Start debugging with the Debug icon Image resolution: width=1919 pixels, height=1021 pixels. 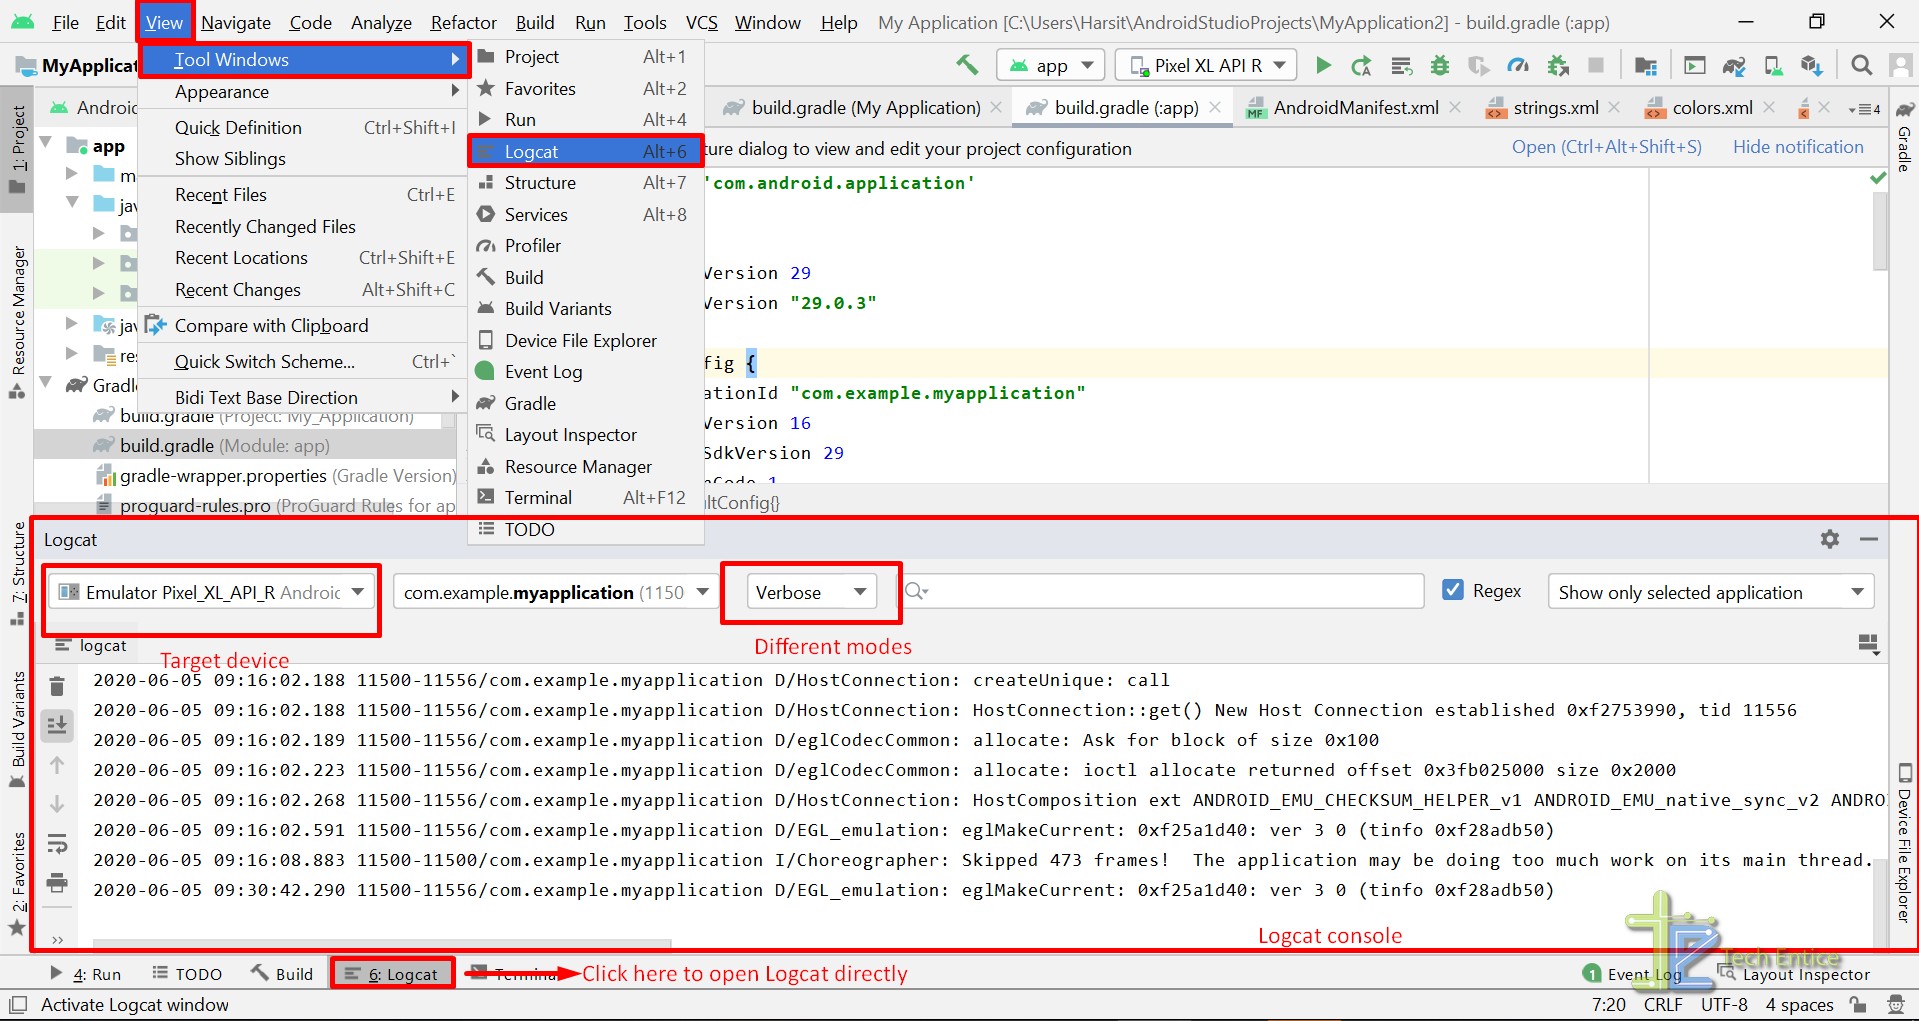click(x=1439, y=65)
